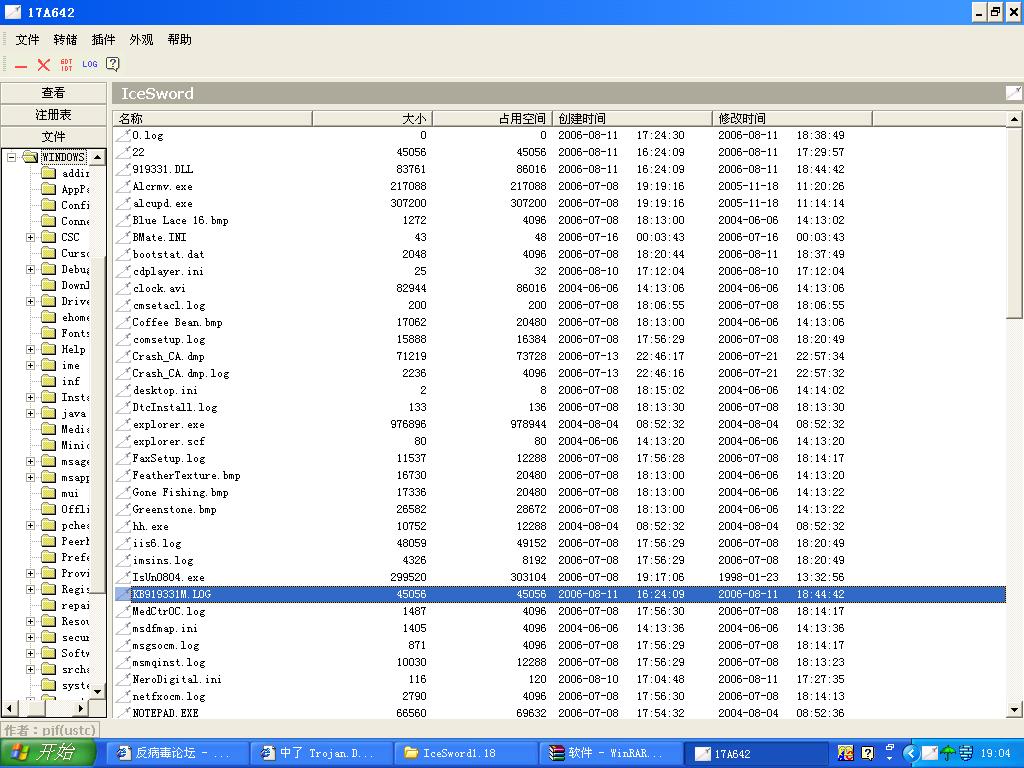This screenshot has width=1024, height=768.
Task: Expand the java folder node
Action: pyautogui.click(x=31, y=413)
